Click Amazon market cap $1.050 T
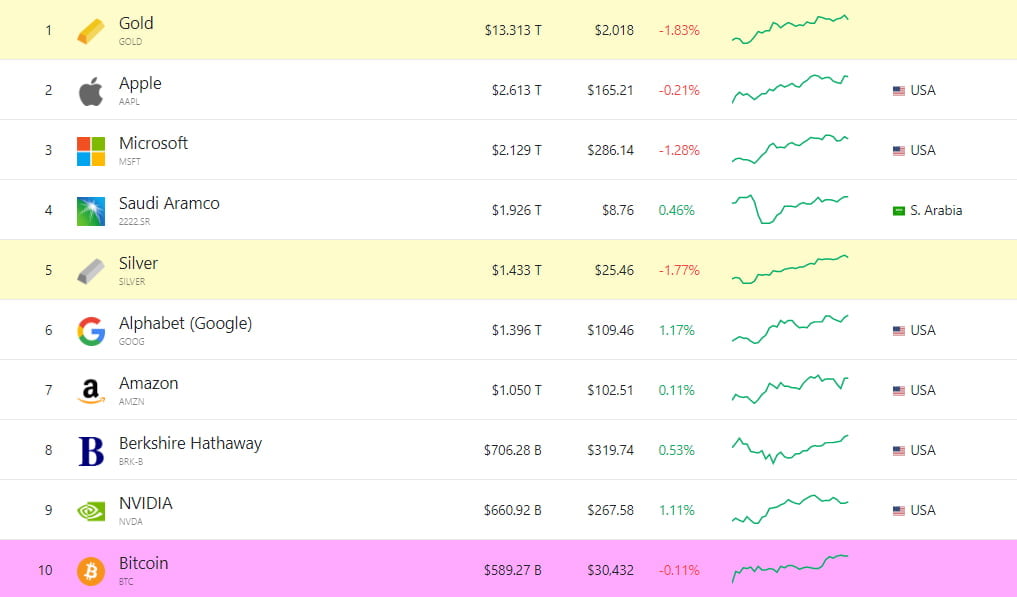1017x597 pixels. click(516, 391)
